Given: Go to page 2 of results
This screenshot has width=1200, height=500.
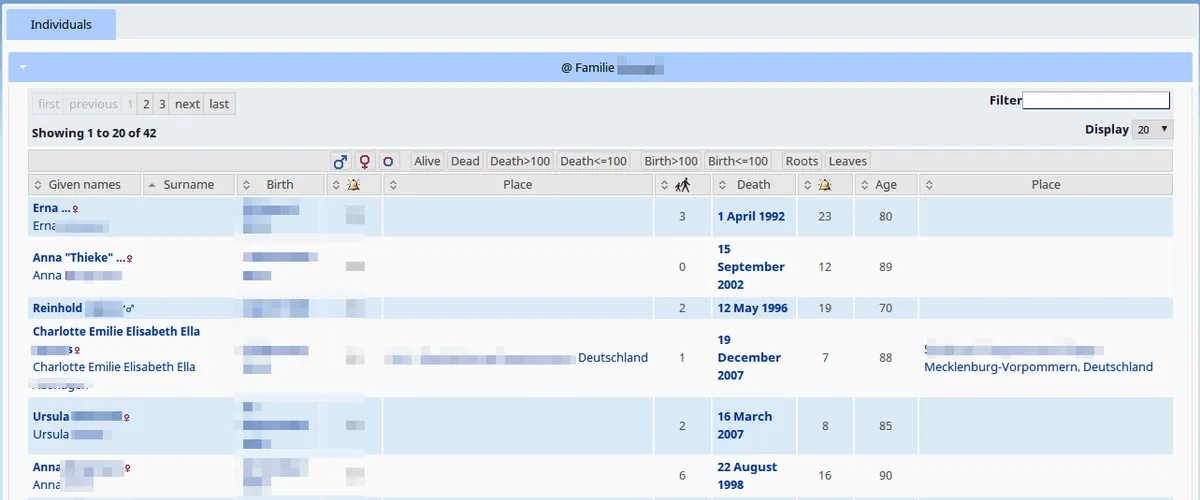Looking at the screenshot, I should [x=146, y=104].
